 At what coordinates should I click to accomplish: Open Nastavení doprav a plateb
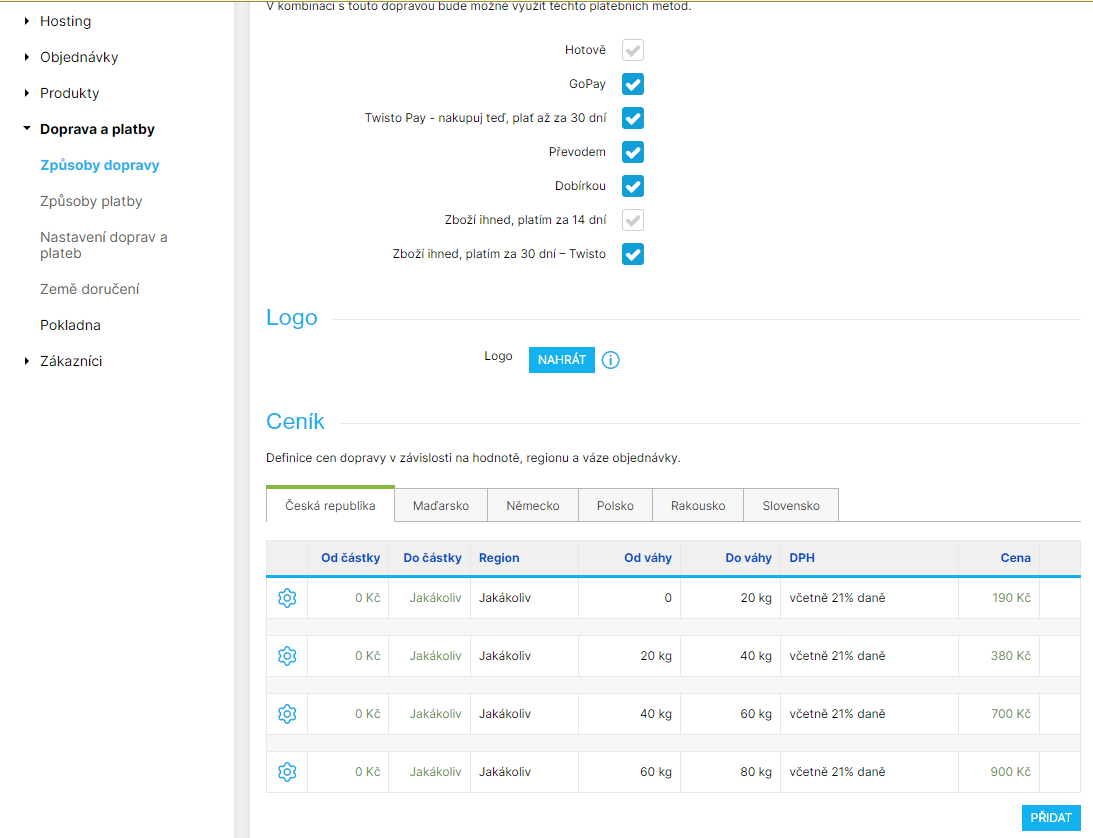tap(104, 245)
